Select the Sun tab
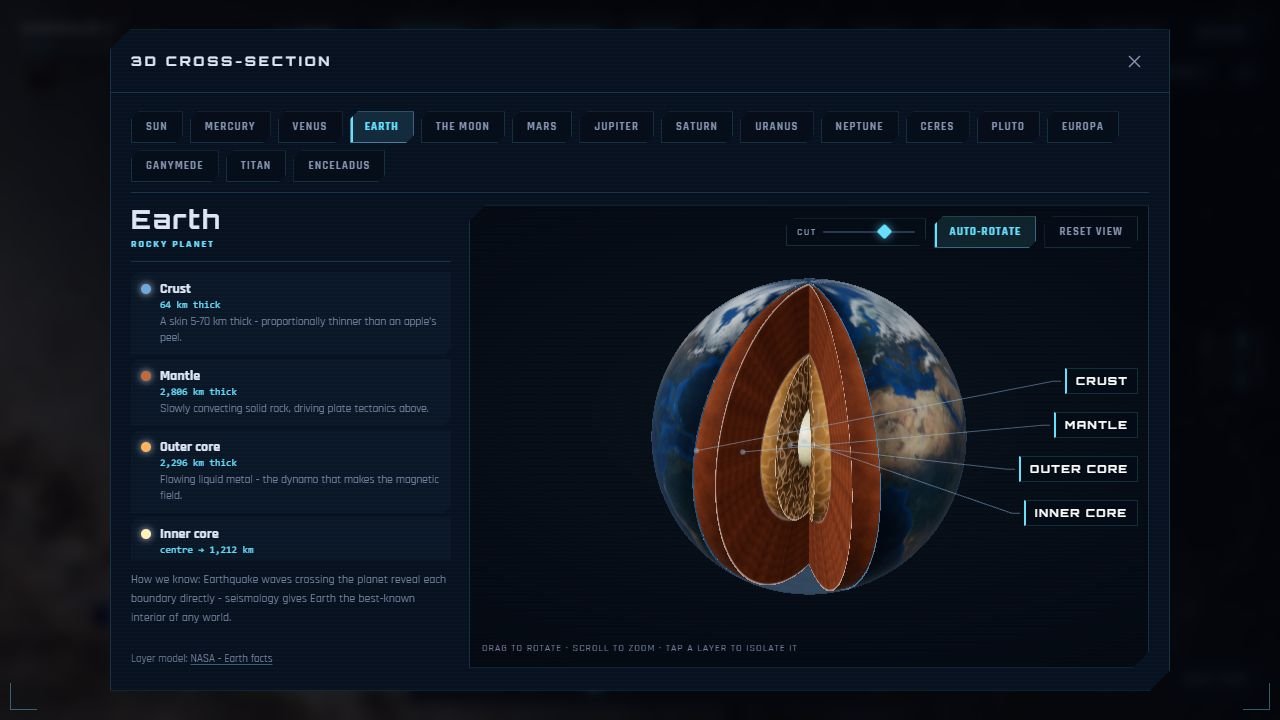The width and height of the screenshot is (1280, 720). coord(156,126)
